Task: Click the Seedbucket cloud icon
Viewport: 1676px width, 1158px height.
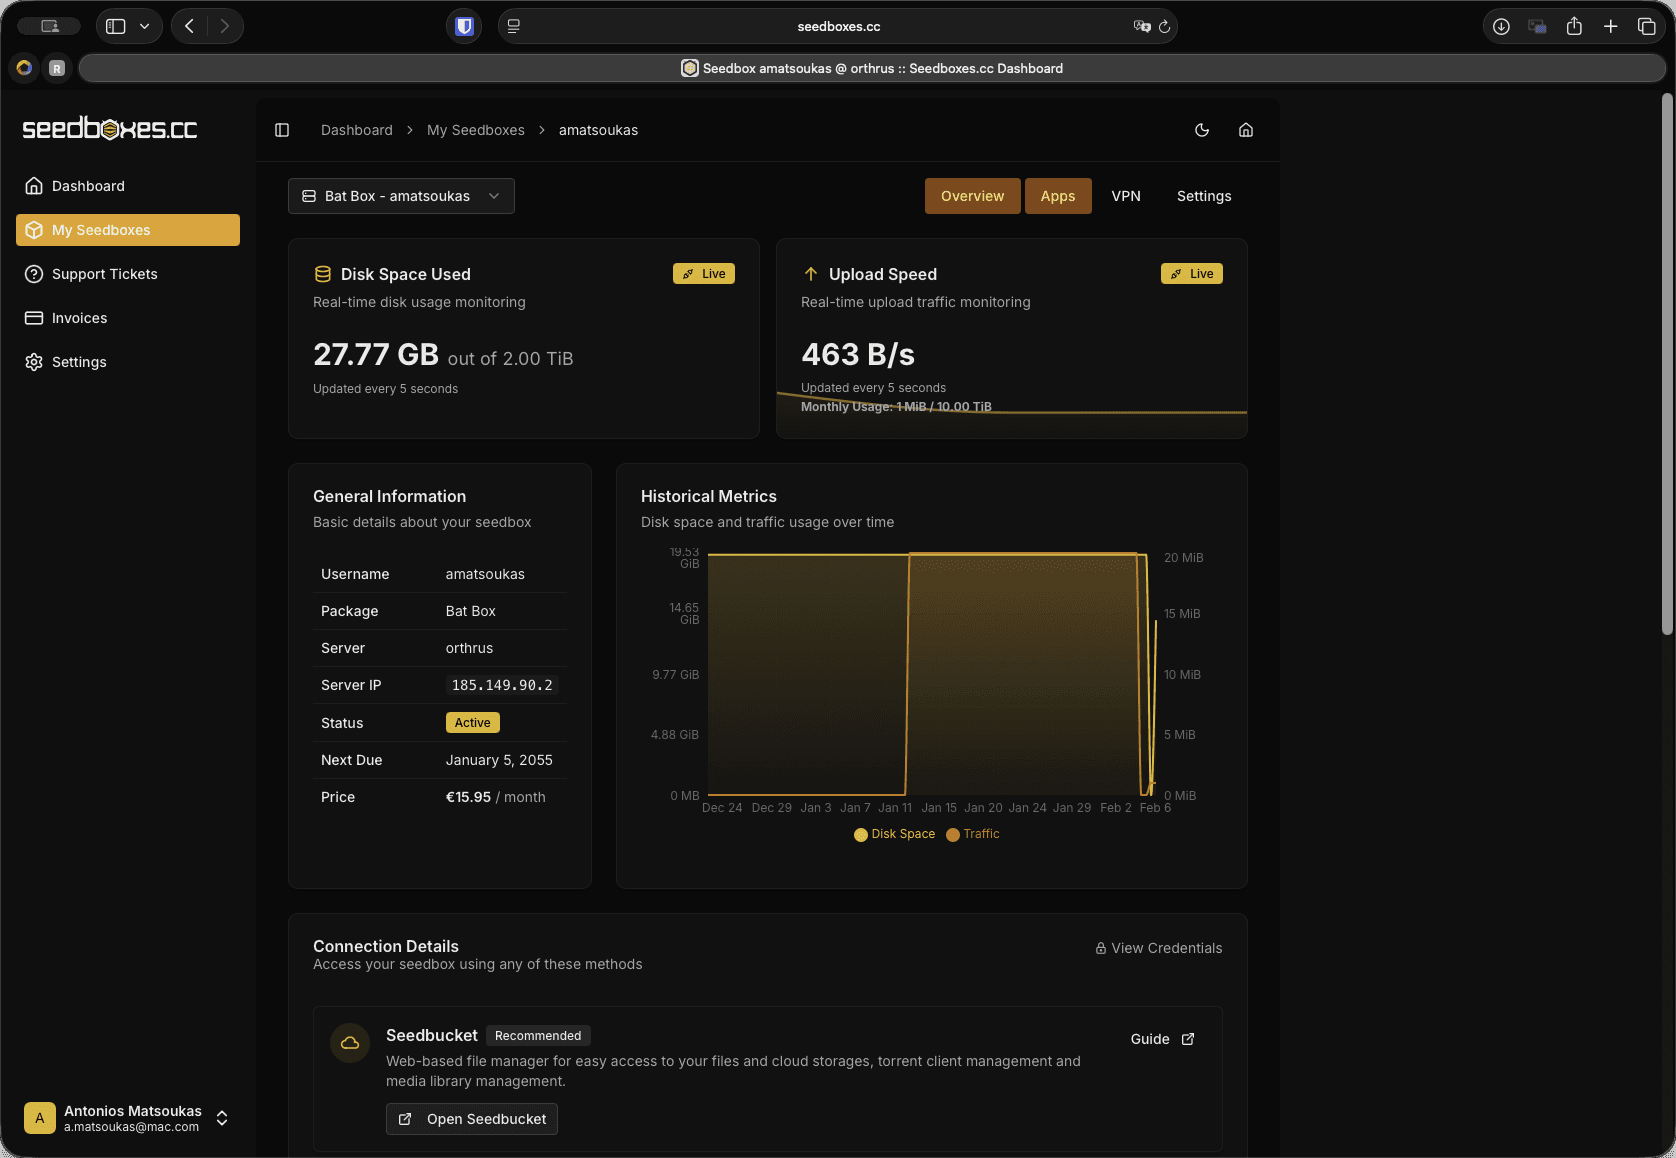Action: coord(350,1043)
